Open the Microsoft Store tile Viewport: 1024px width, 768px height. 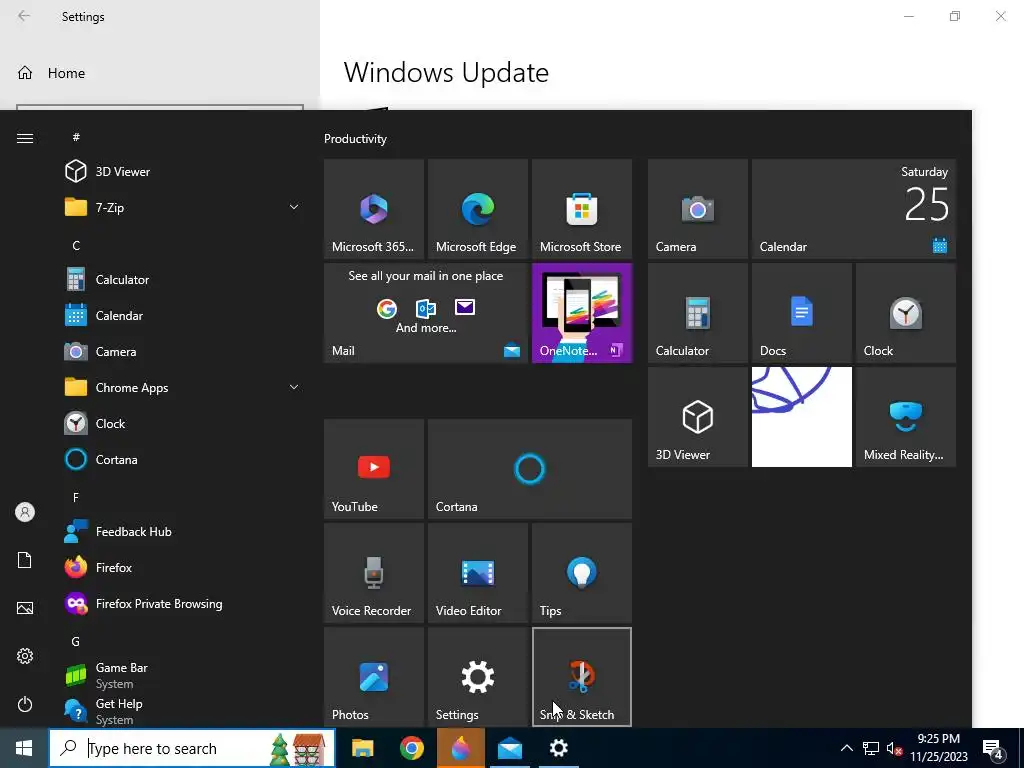(581, 209)
